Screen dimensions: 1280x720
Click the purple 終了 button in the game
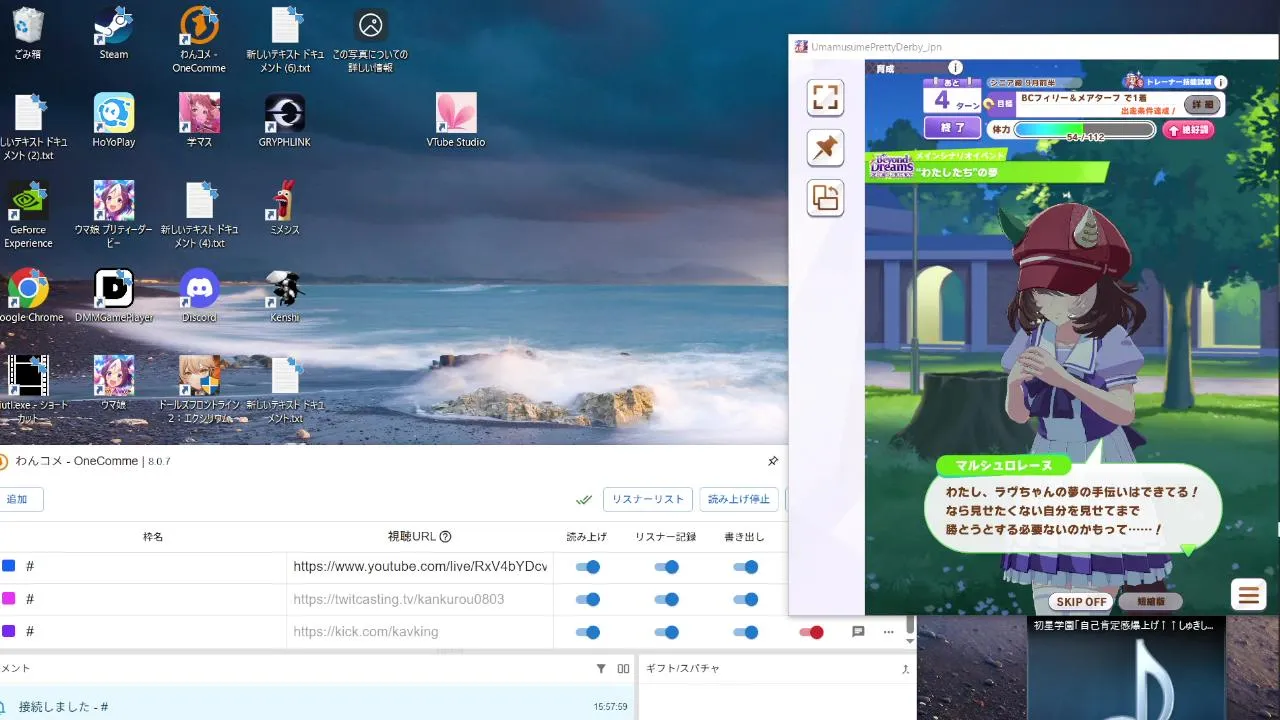952,128
